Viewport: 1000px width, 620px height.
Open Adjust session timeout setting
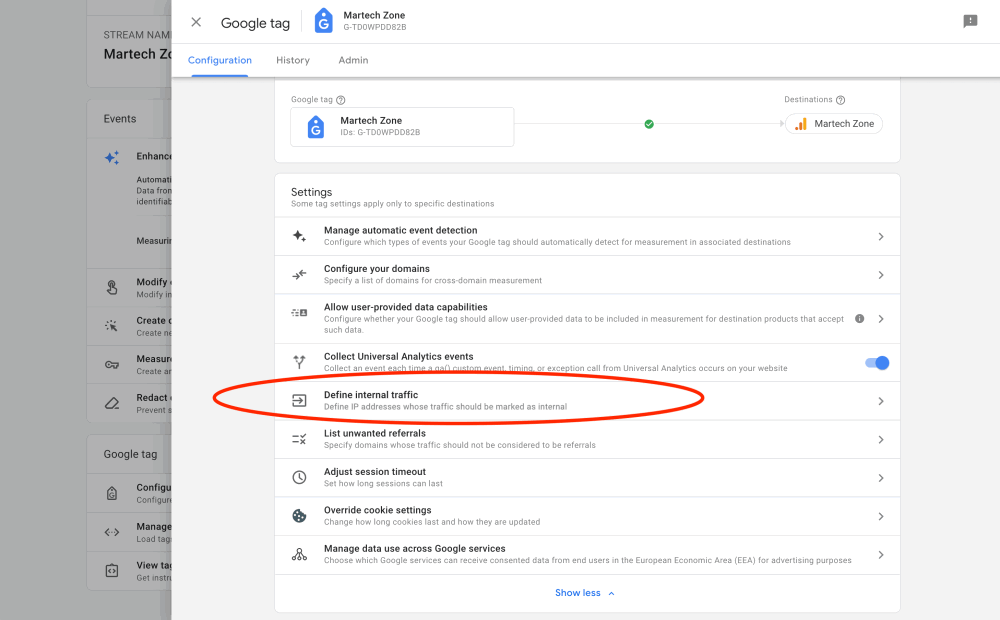[x=587, y=477]
